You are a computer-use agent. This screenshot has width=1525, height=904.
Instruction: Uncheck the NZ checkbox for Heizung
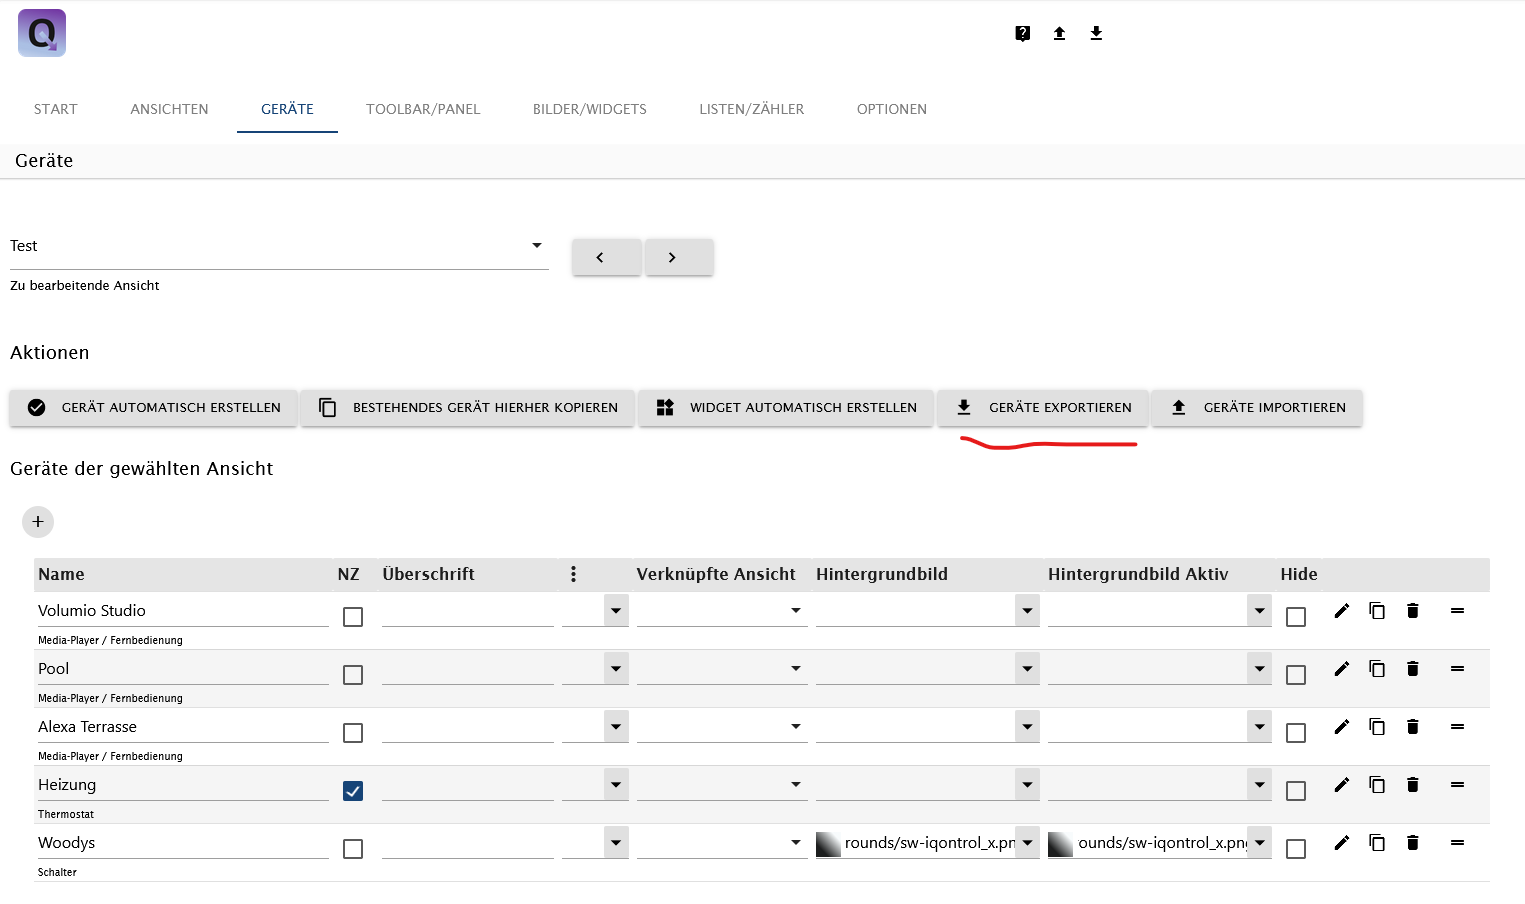353,791
